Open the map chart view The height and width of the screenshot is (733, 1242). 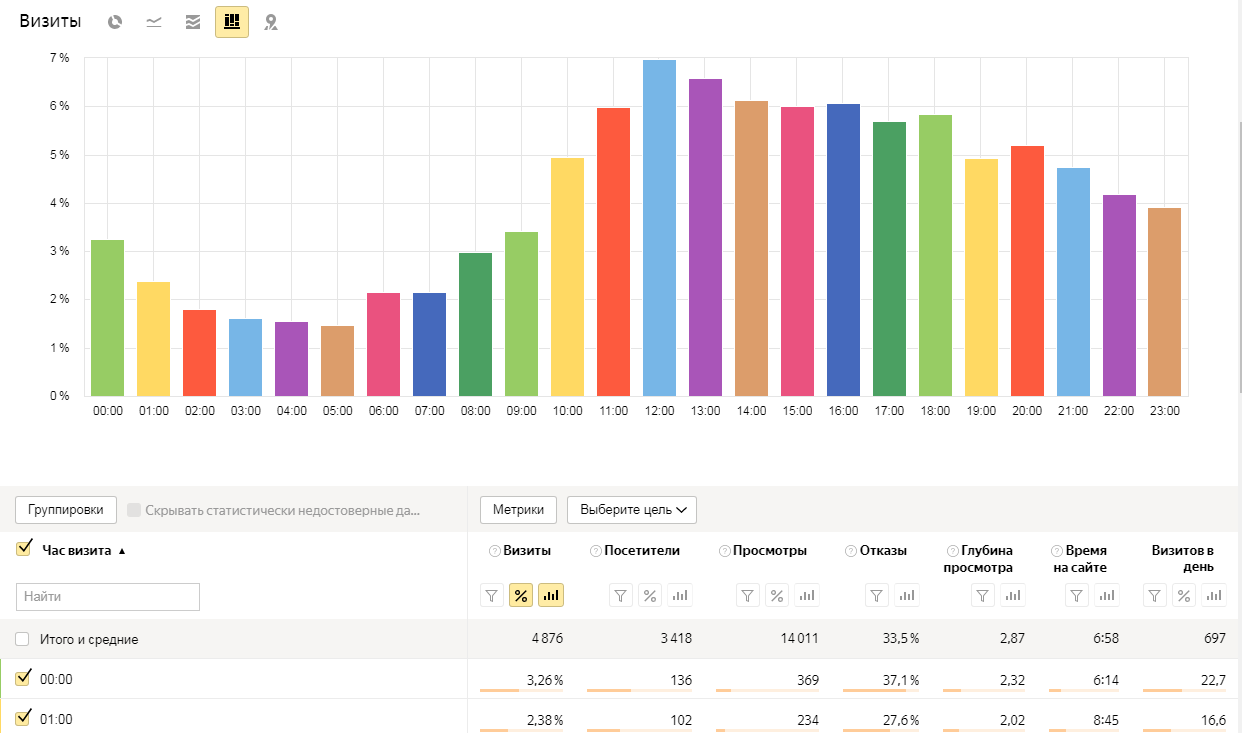pos(270,22)
